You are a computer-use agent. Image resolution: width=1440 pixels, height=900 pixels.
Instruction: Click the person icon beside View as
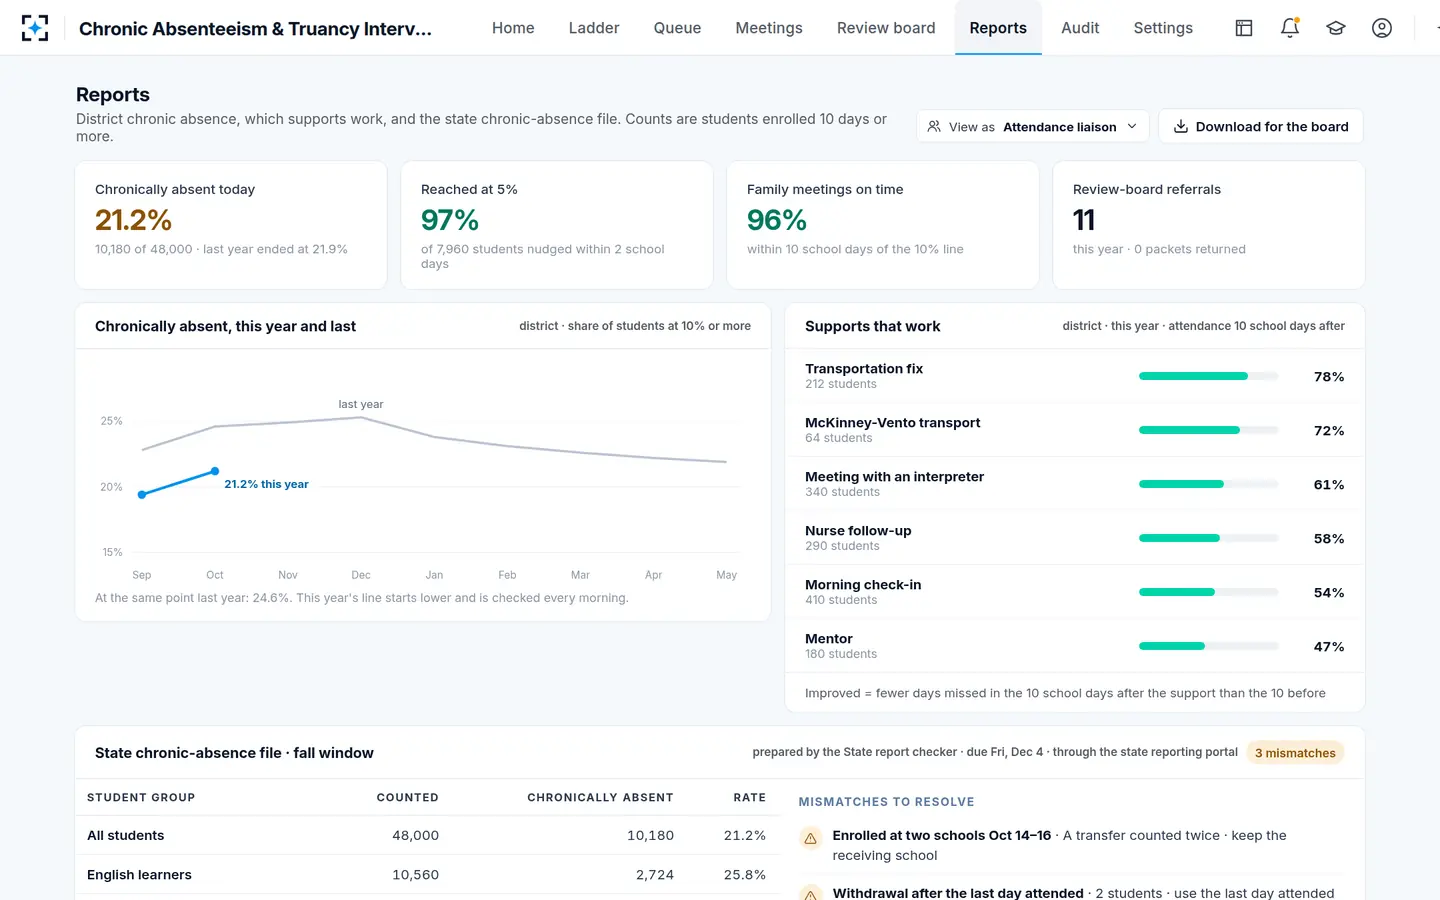934,127
